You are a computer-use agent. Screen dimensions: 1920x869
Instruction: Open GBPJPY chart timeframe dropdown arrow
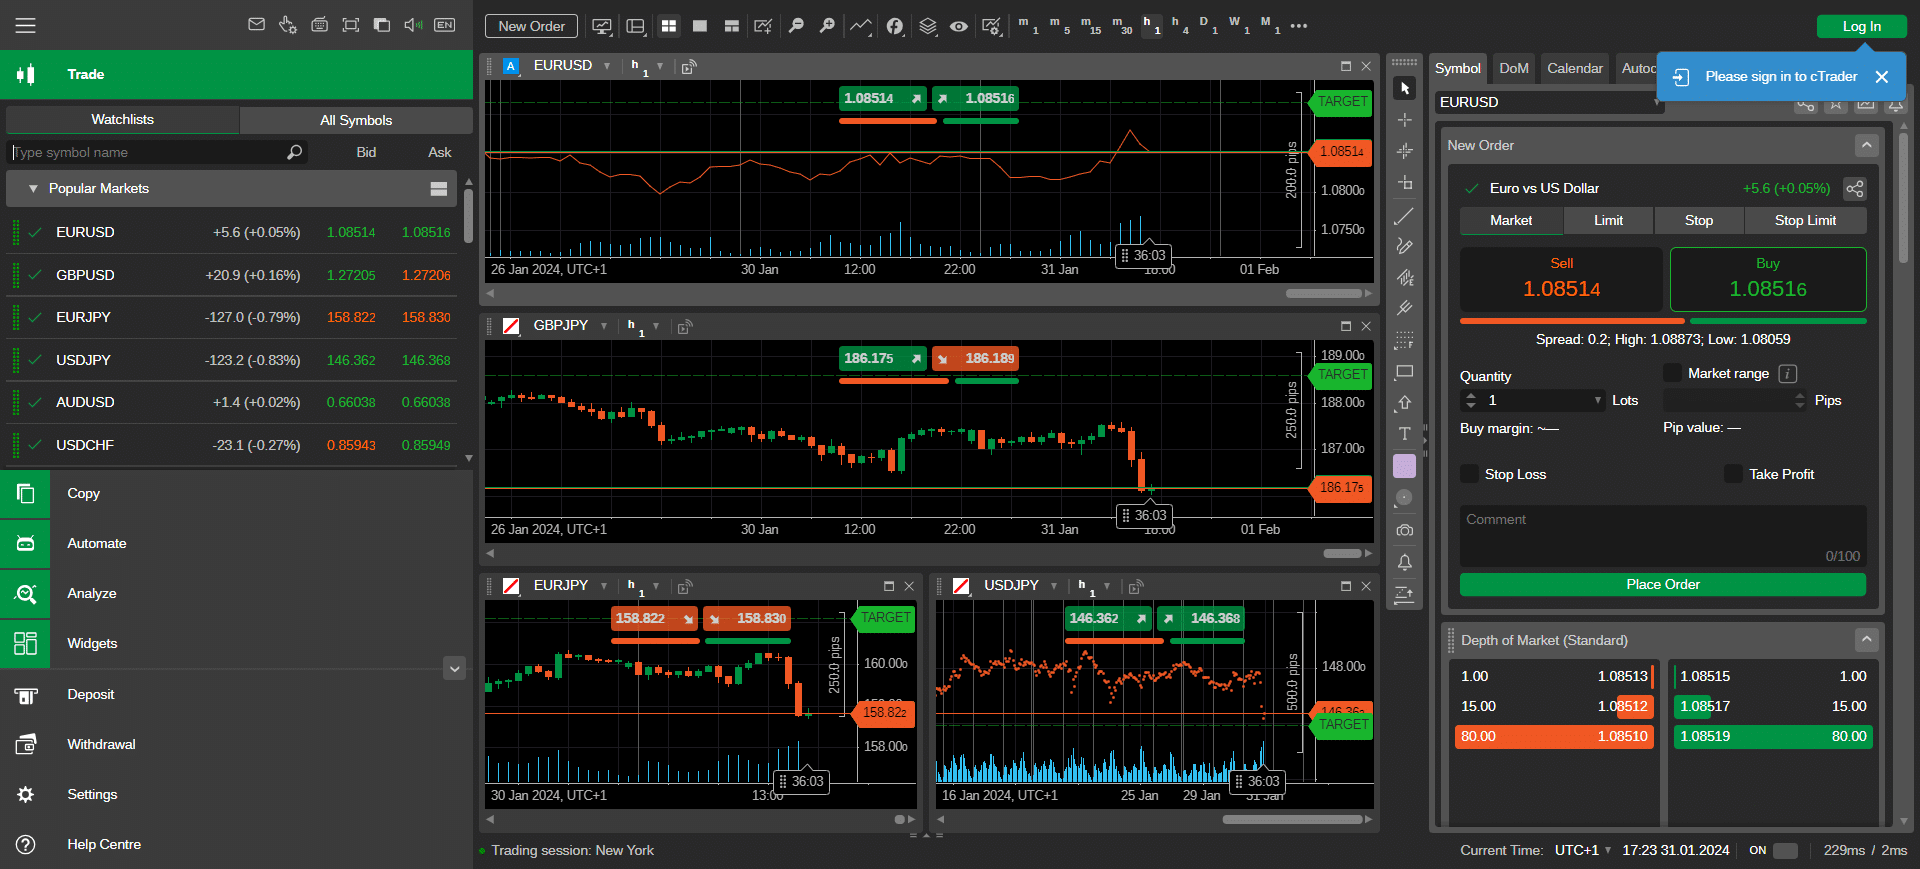click(x=656, y=326)
